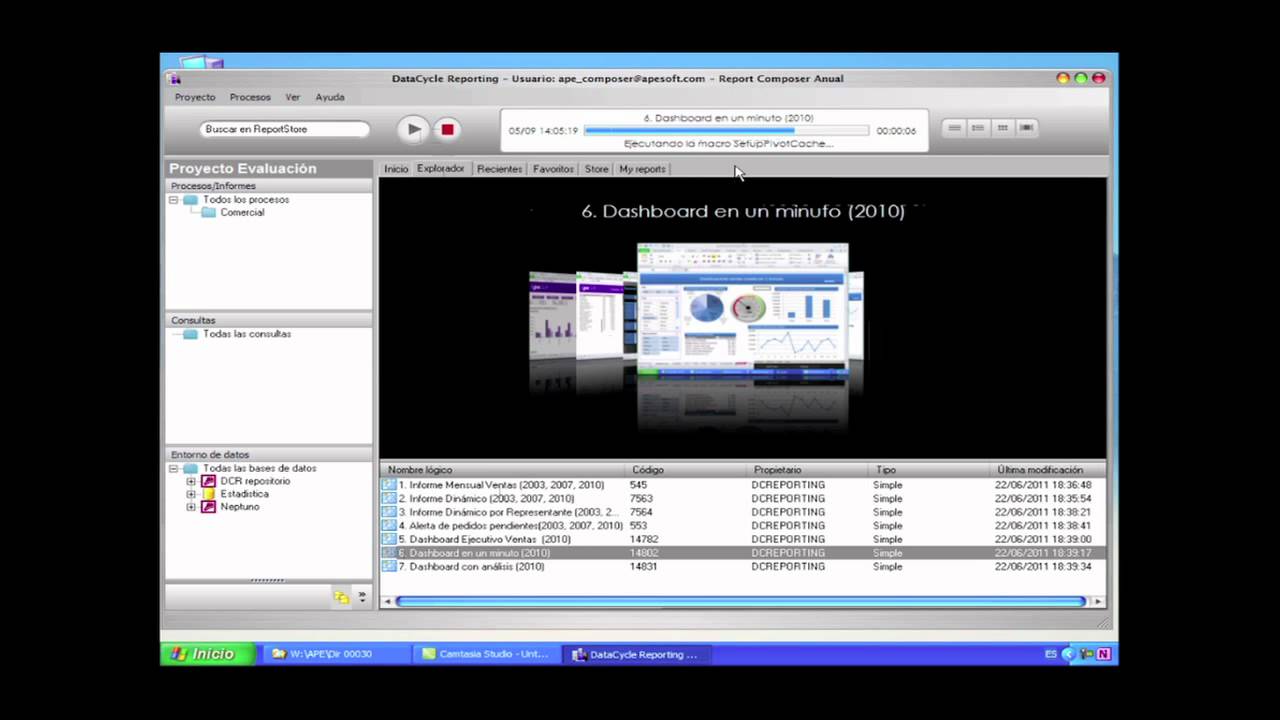
Task: Click the yellow folders icon below Entorno de datos
Action: (341, 597)
